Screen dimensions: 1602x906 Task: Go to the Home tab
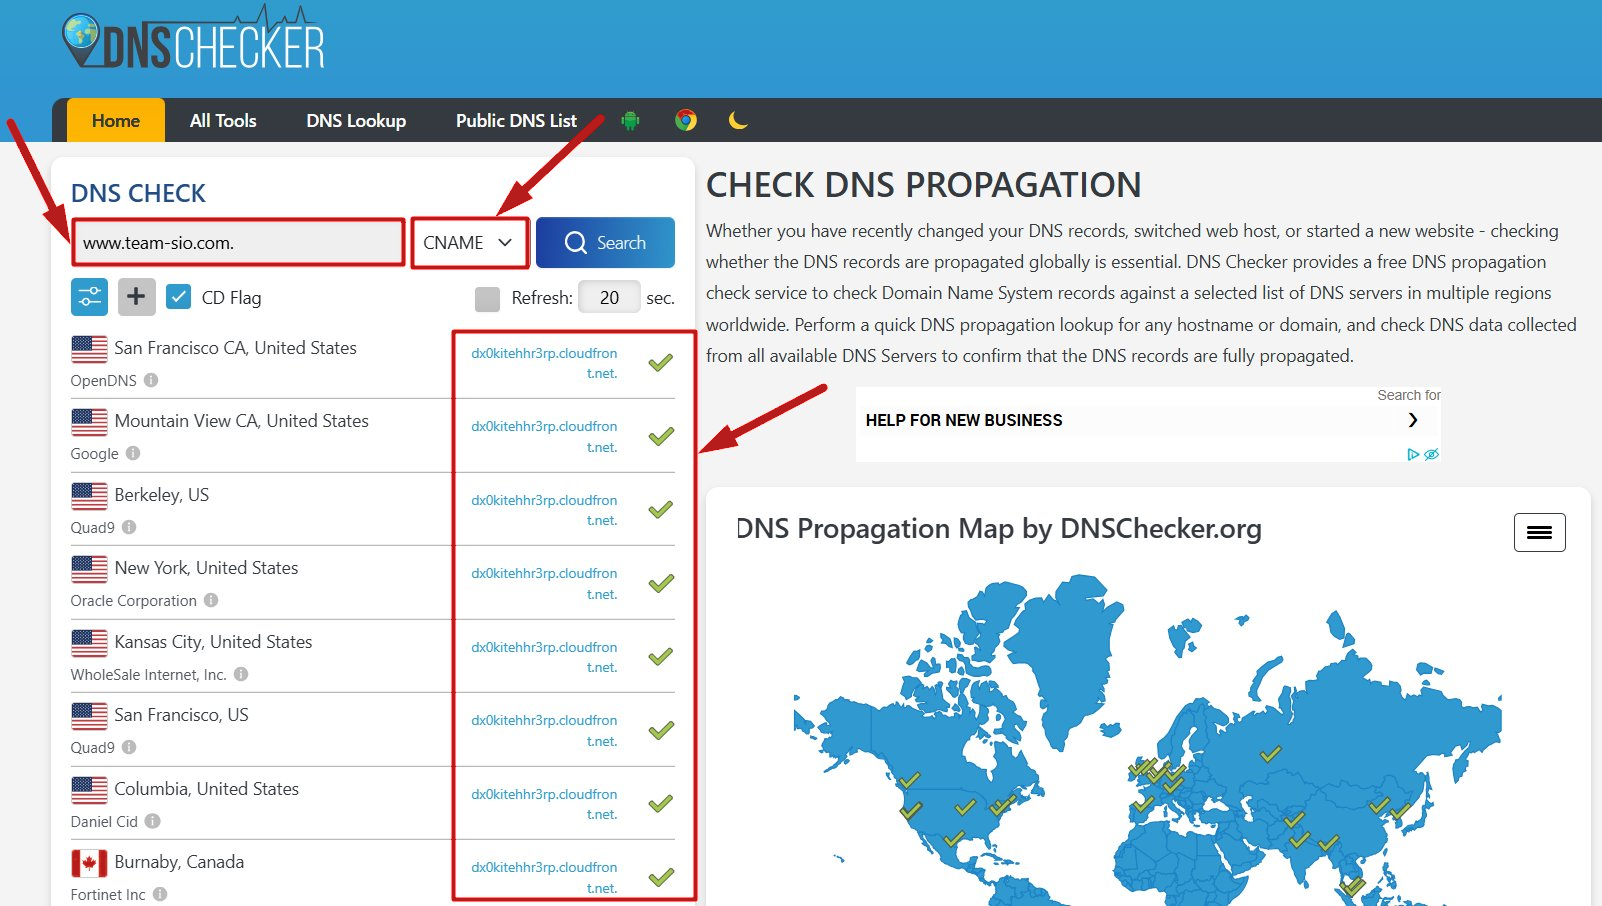(116, 121)
